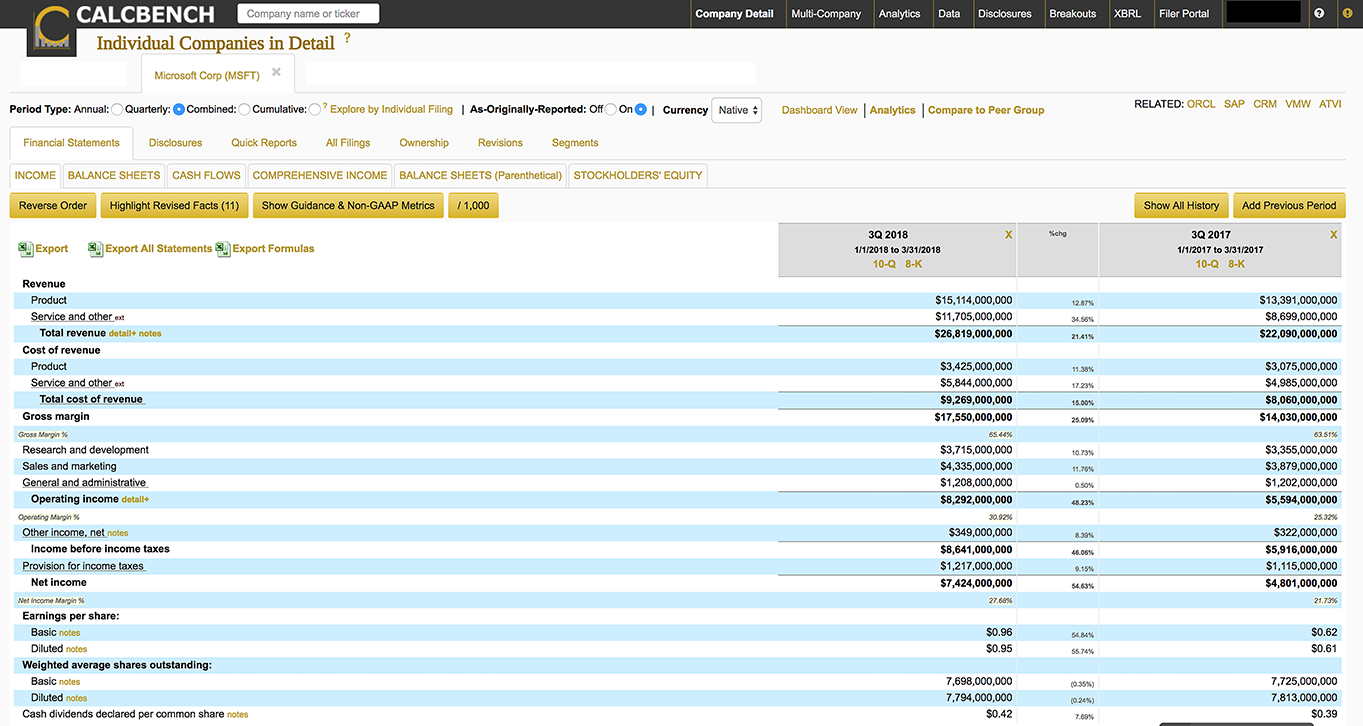Remove the 3Q 2017 column with X

[1333, 235]
